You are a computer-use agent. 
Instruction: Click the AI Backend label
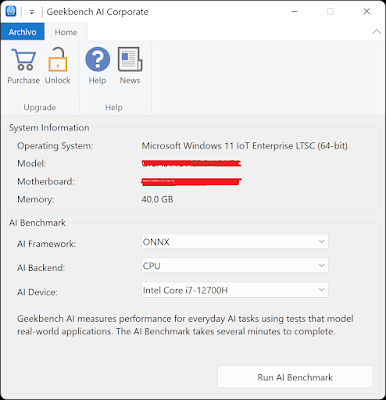pos(41,268)
